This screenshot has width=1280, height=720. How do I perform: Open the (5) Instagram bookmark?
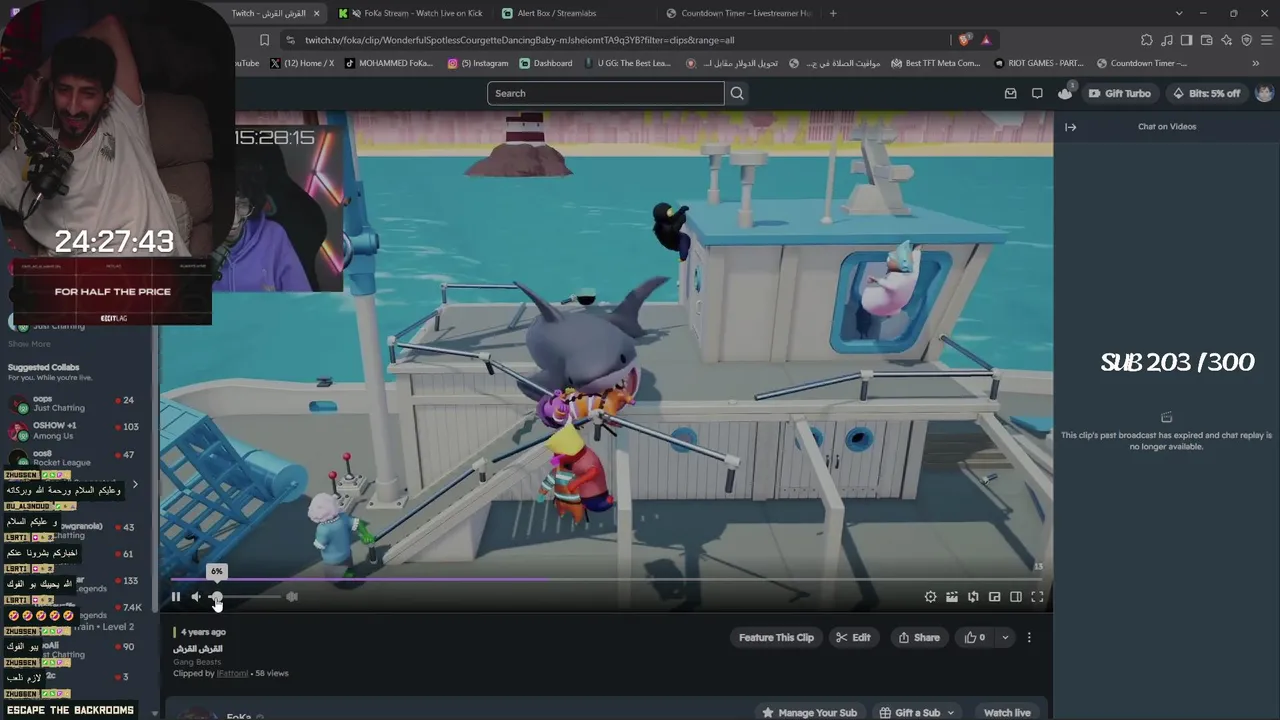(478, 63)
